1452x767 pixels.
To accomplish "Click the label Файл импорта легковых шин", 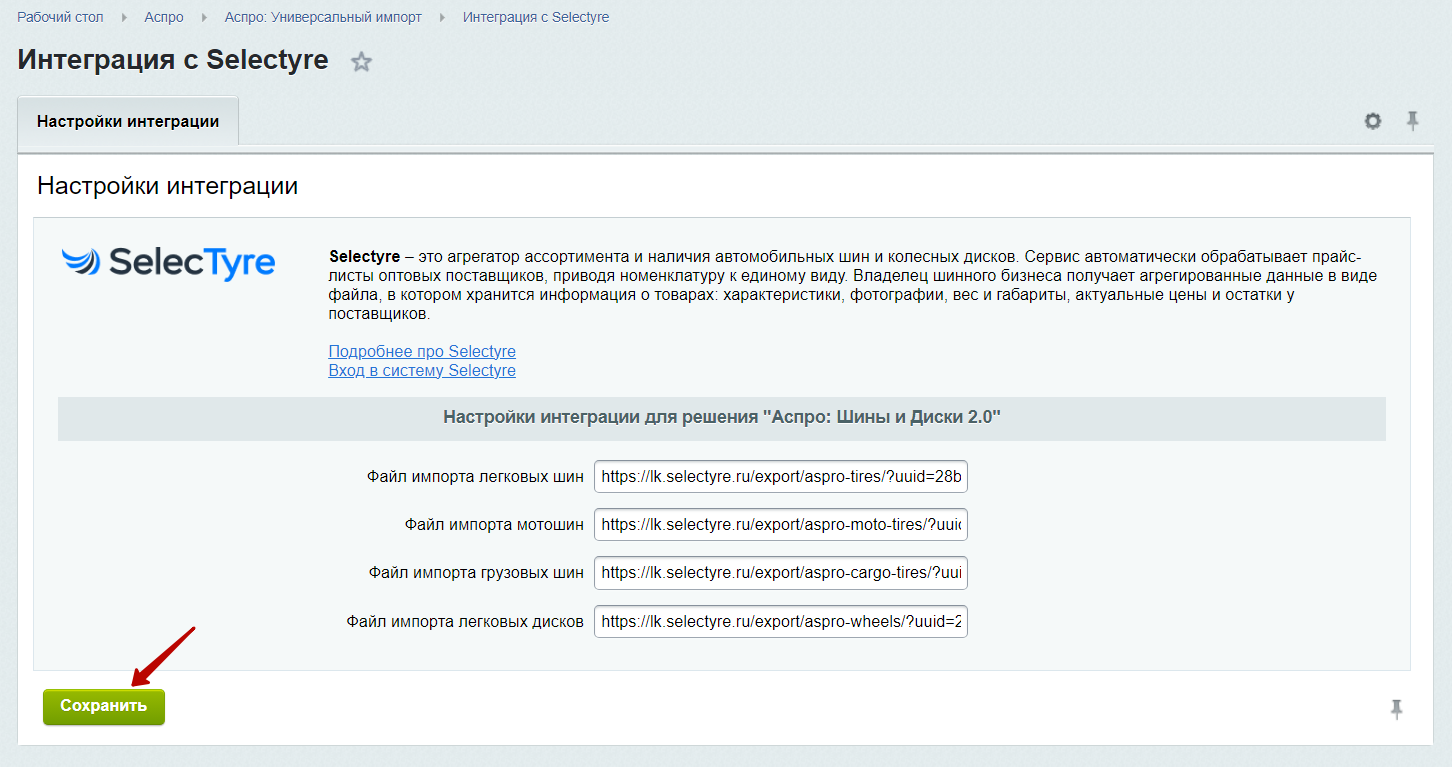I will (475, 477).
